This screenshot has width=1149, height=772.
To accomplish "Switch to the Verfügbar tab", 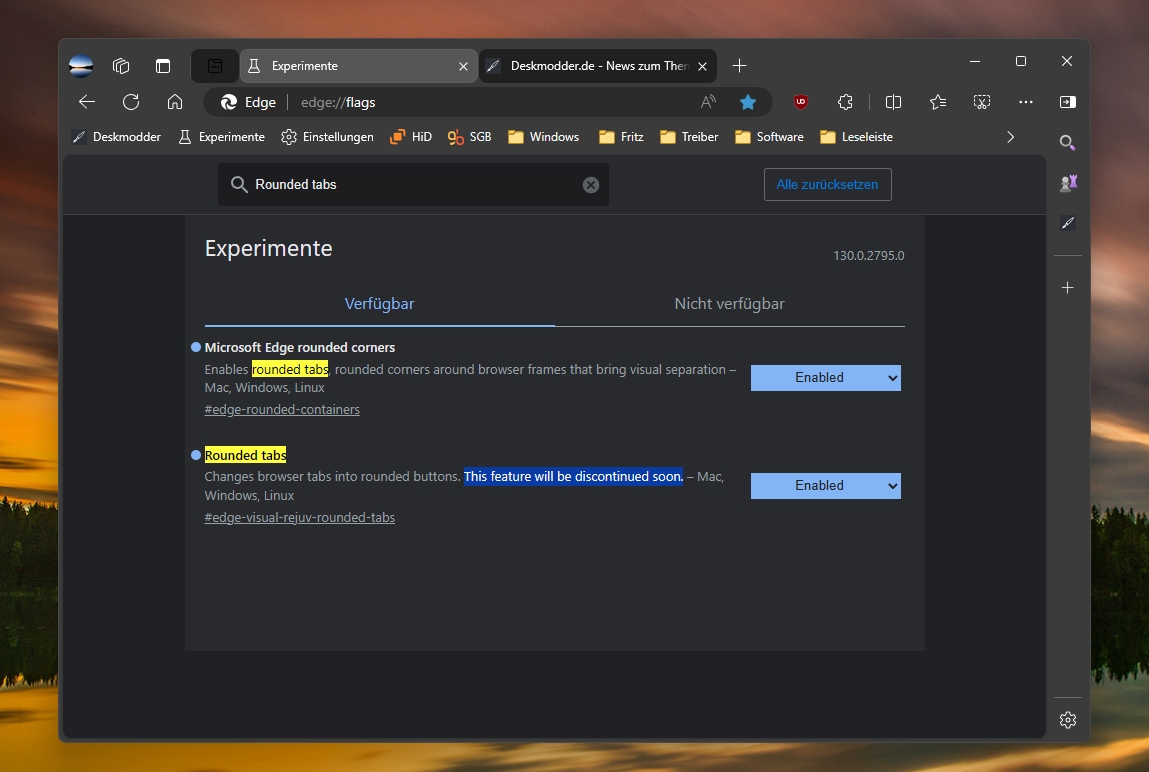I will click(x=380, y=304).
